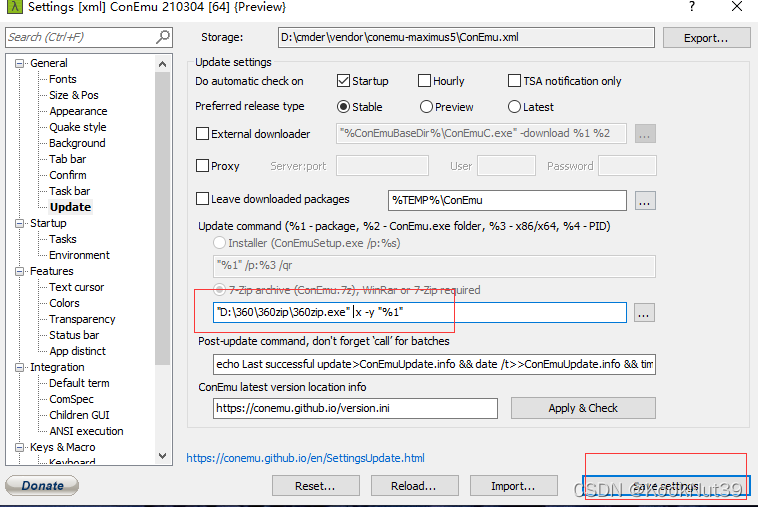
Task: Click the settings tree scrollbar thumb
Action: [162, 218]
